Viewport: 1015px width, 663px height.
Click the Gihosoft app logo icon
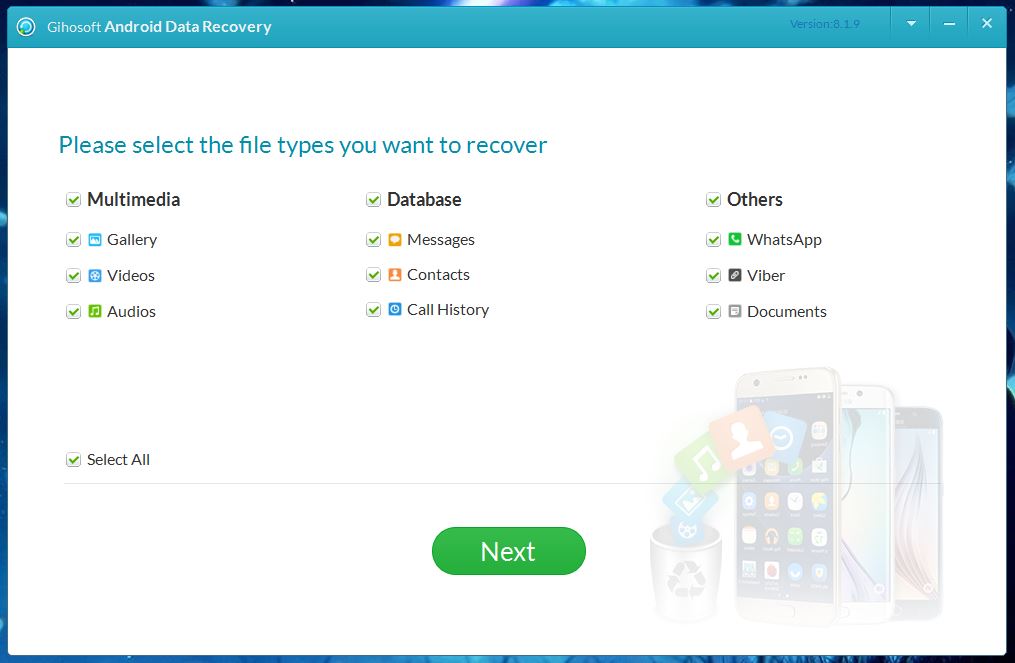26,27
